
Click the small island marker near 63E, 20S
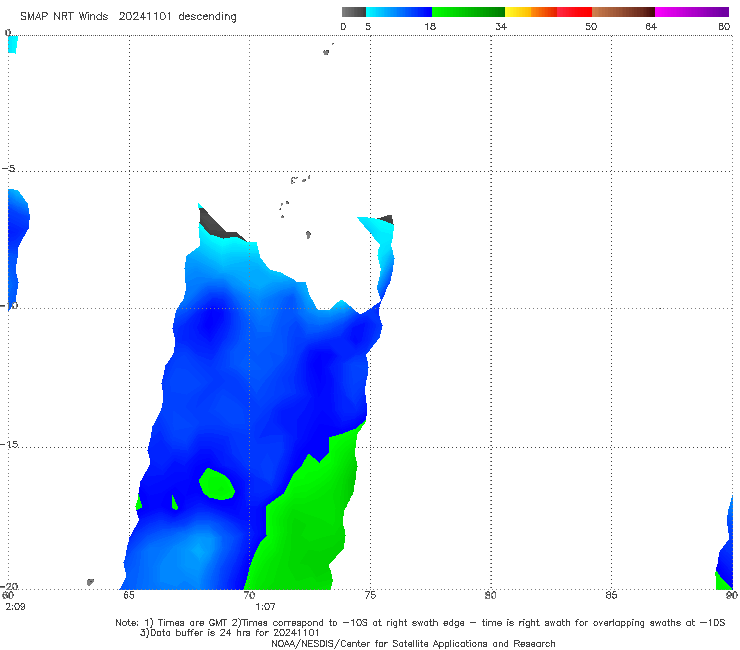tap(90, 582)
